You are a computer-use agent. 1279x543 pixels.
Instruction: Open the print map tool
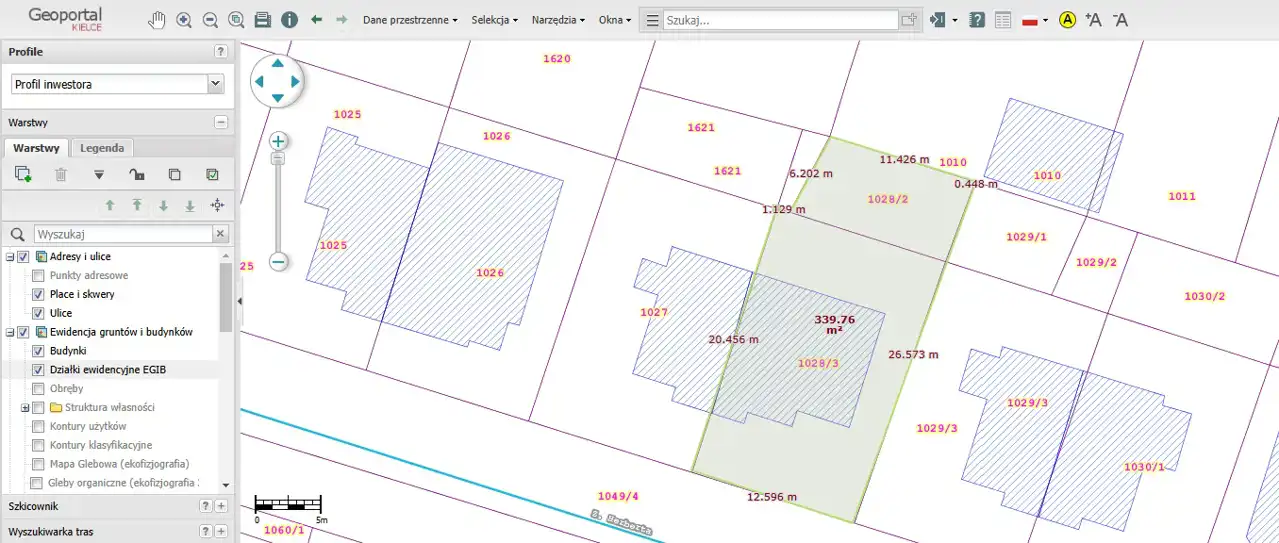click(262, 20)
